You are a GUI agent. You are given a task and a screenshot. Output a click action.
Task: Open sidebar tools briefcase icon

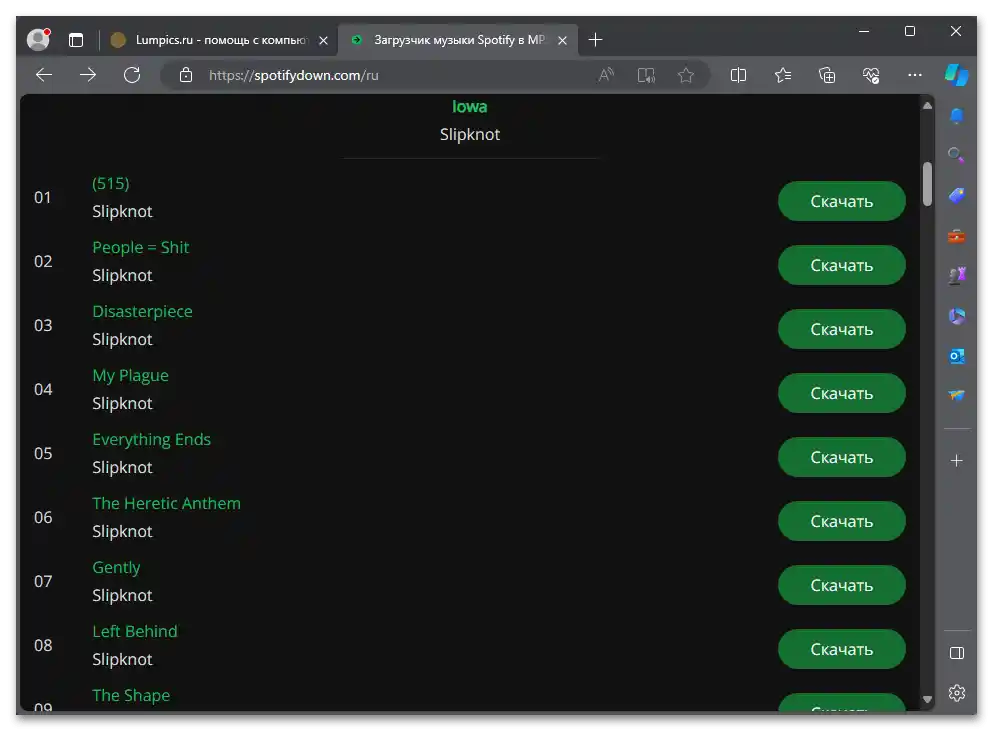click(957, 236)
